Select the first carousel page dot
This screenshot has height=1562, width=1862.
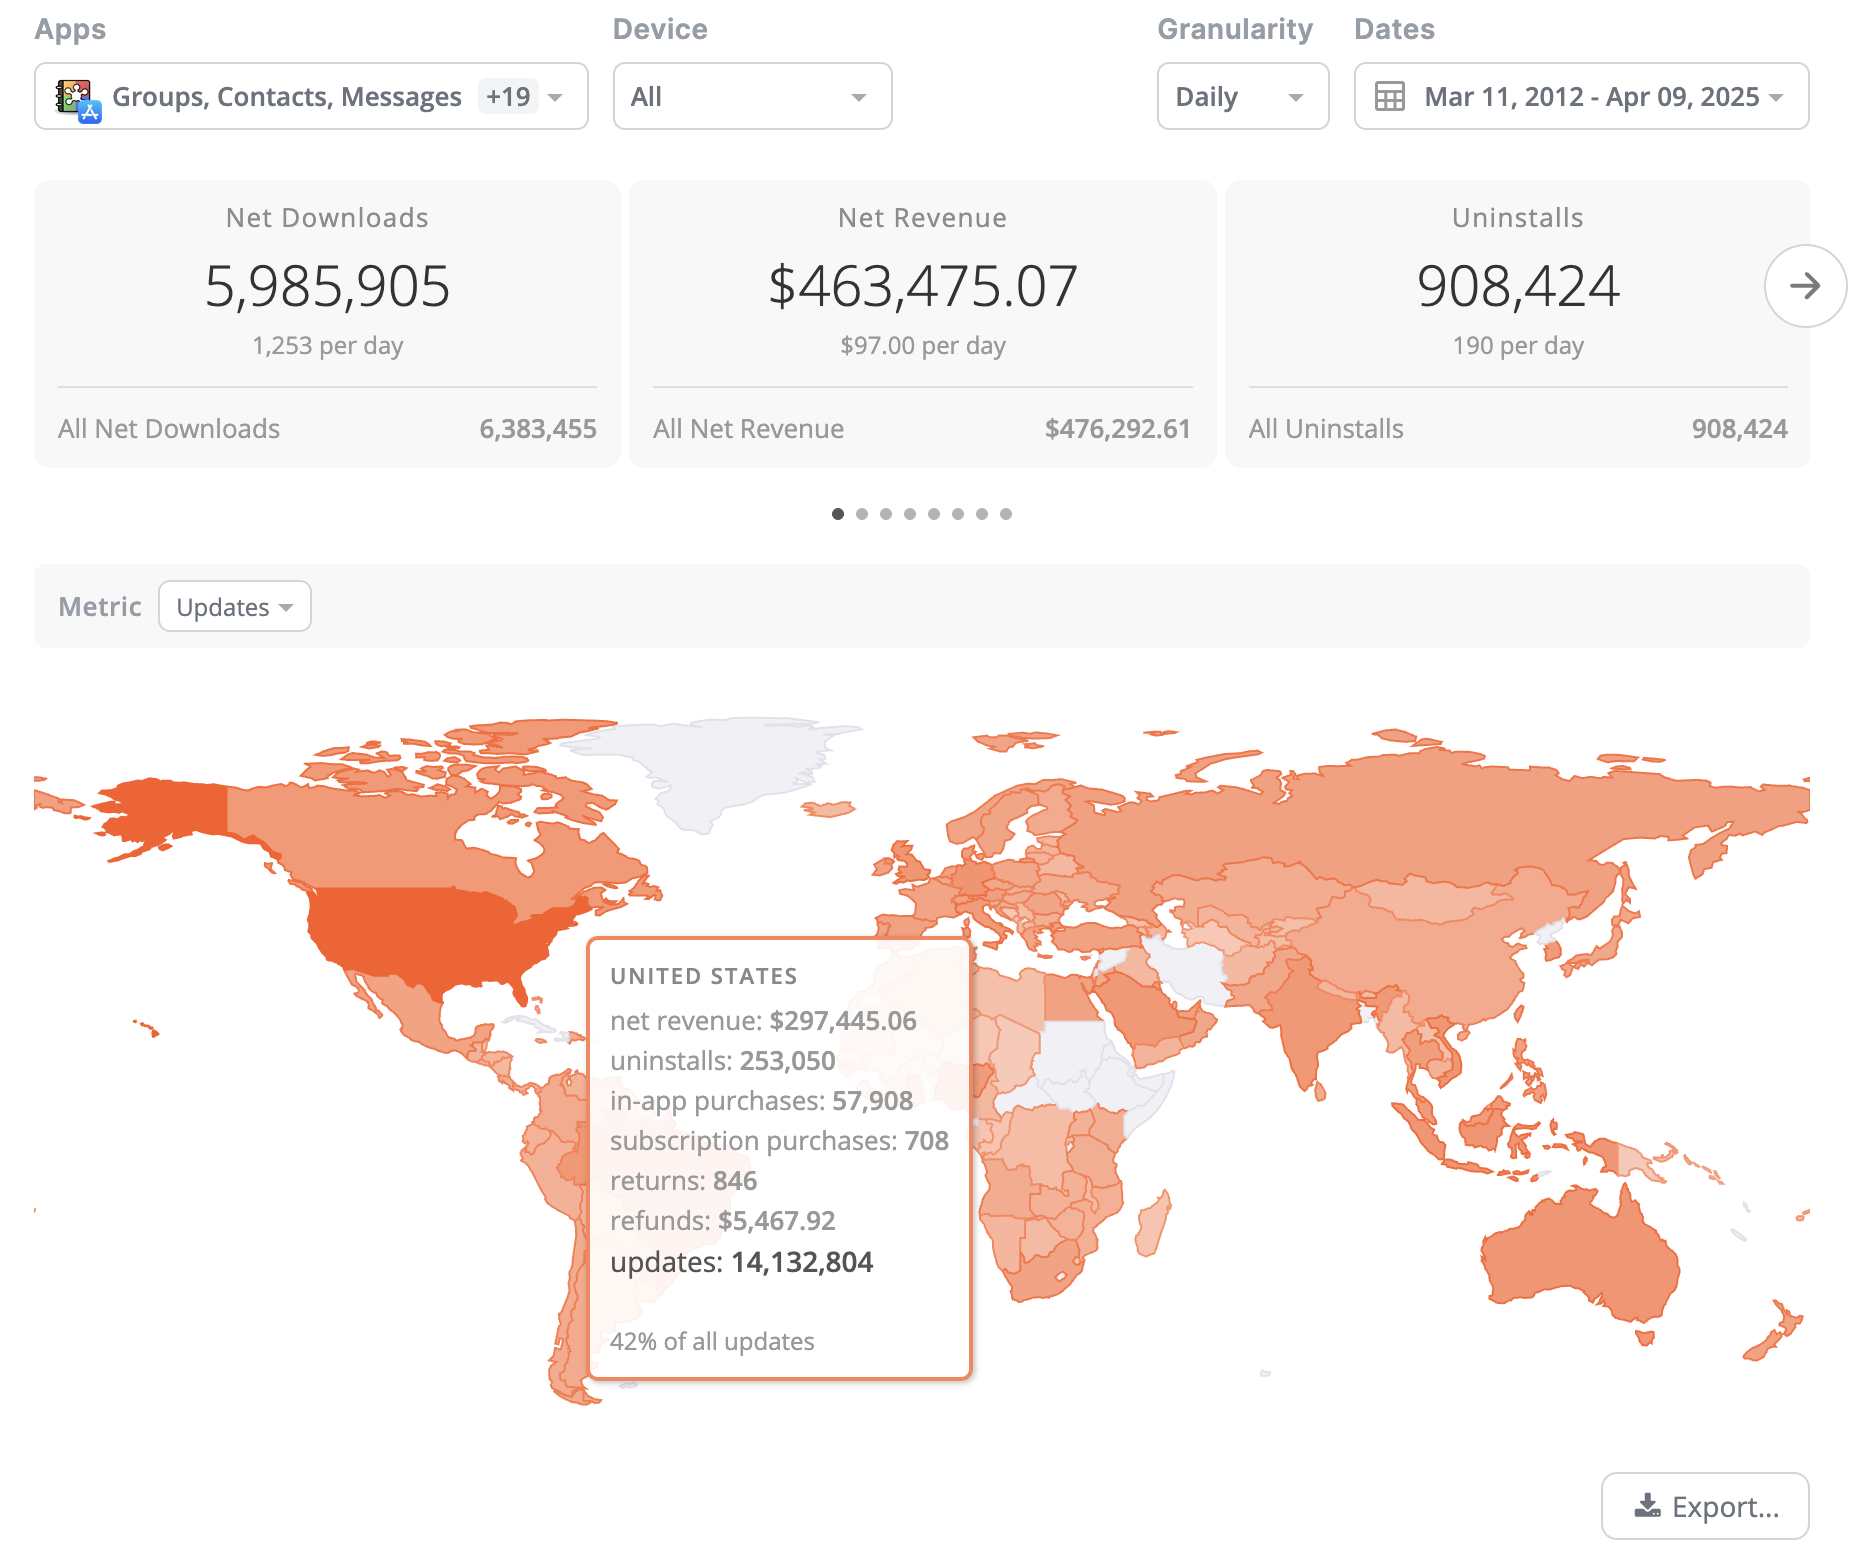coord(838,514)
